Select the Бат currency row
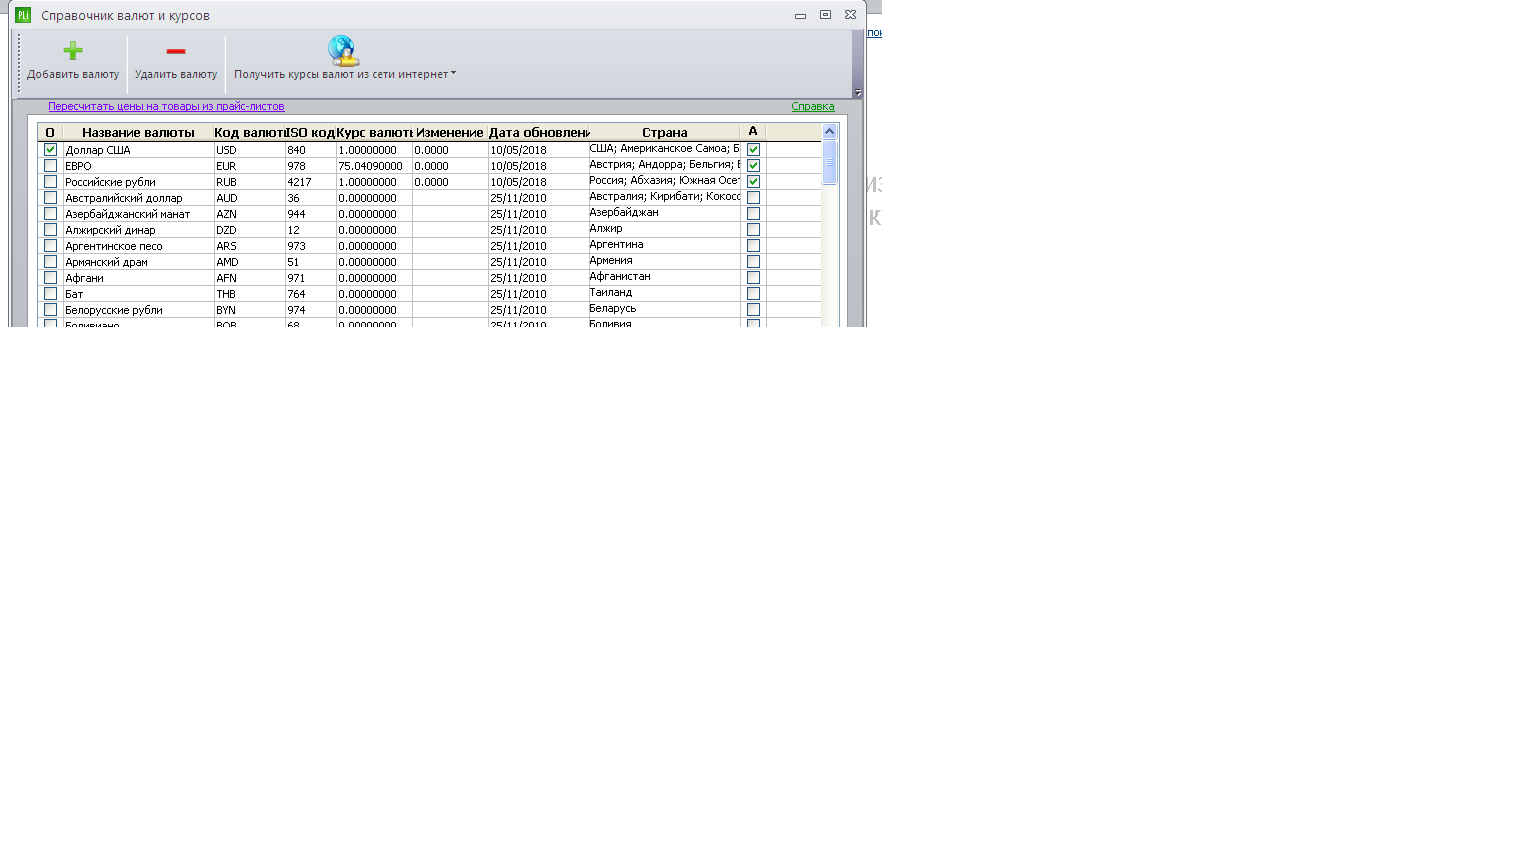This screenshot has width=1536, height=864. point(430,294)
